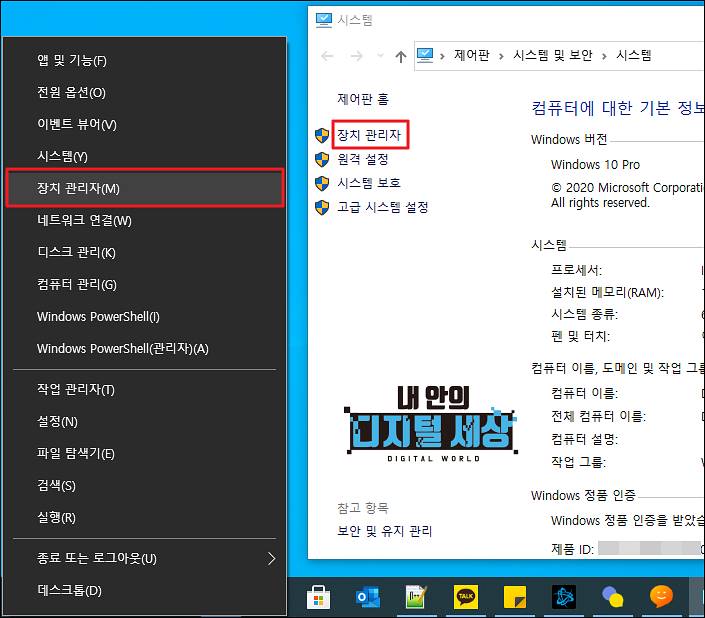Open 원격 설정 link
This screenshot has width=705, height=618.
click(x=363, y=159)
